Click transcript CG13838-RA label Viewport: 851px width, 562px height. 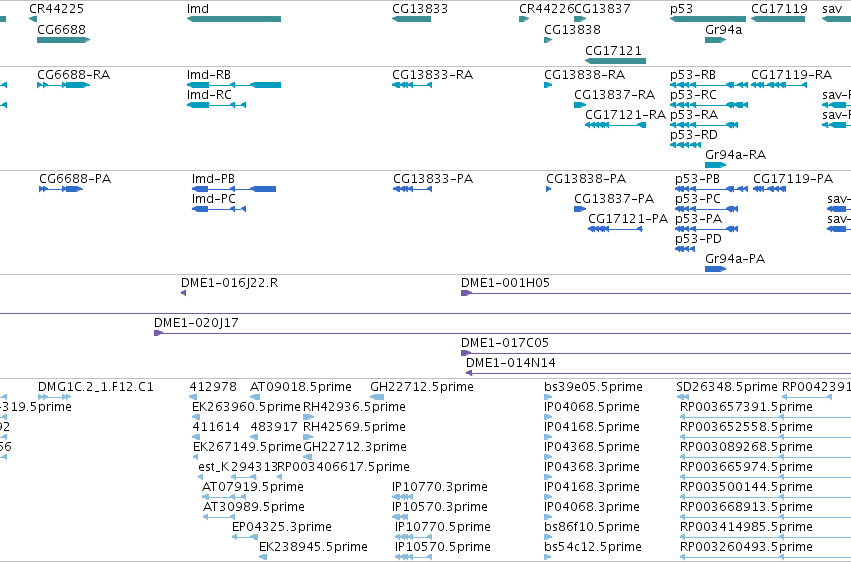coord(584,74)
